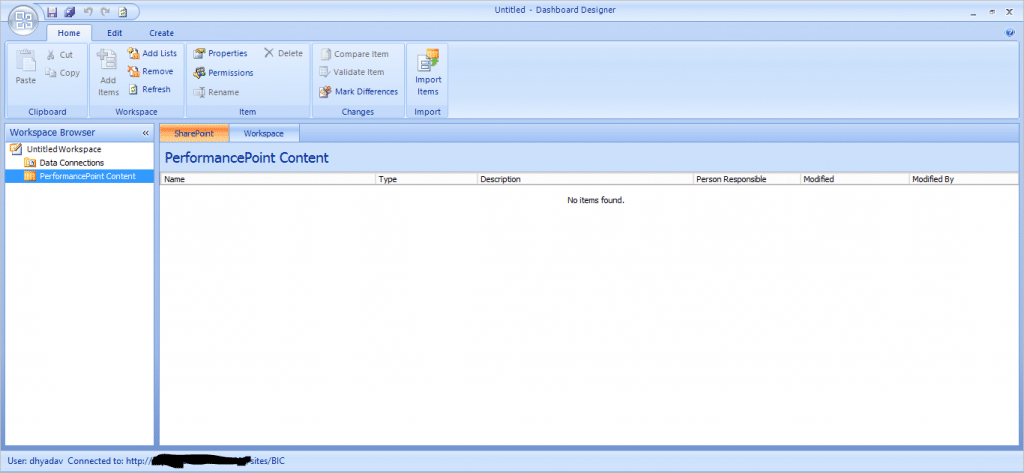
Task: Click the Redo arrow in quick access toolbar
Action: pos(104,11)
